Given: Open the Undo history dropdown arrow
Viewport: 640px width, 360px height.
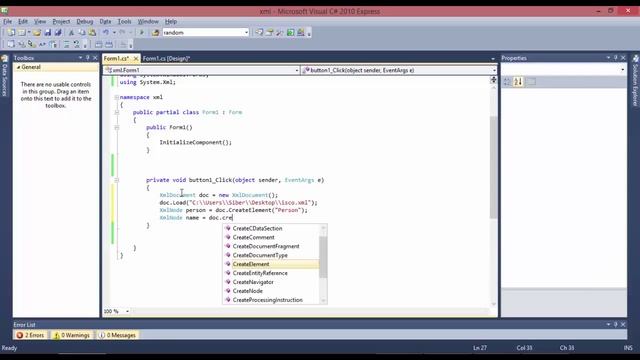Looking at the screenshot, I should [114, 33].
